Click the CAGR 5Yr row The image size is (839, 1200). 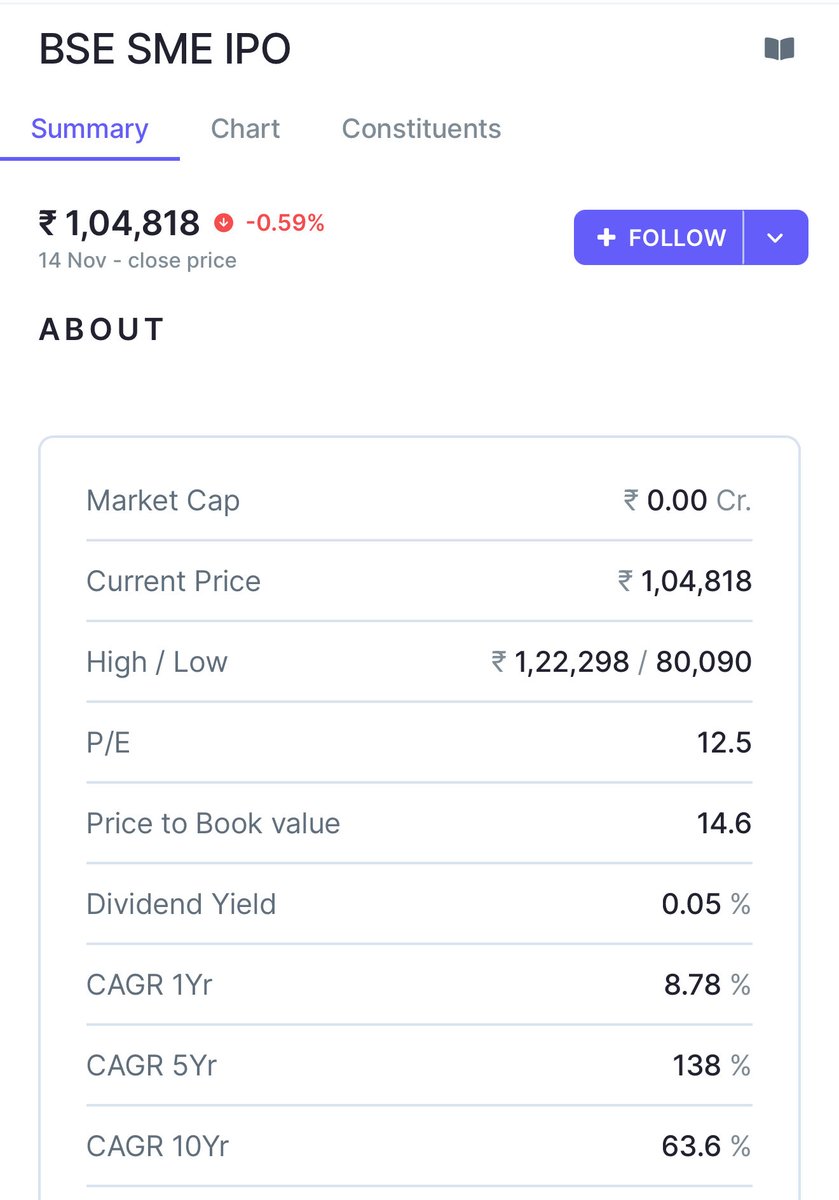419,1065
